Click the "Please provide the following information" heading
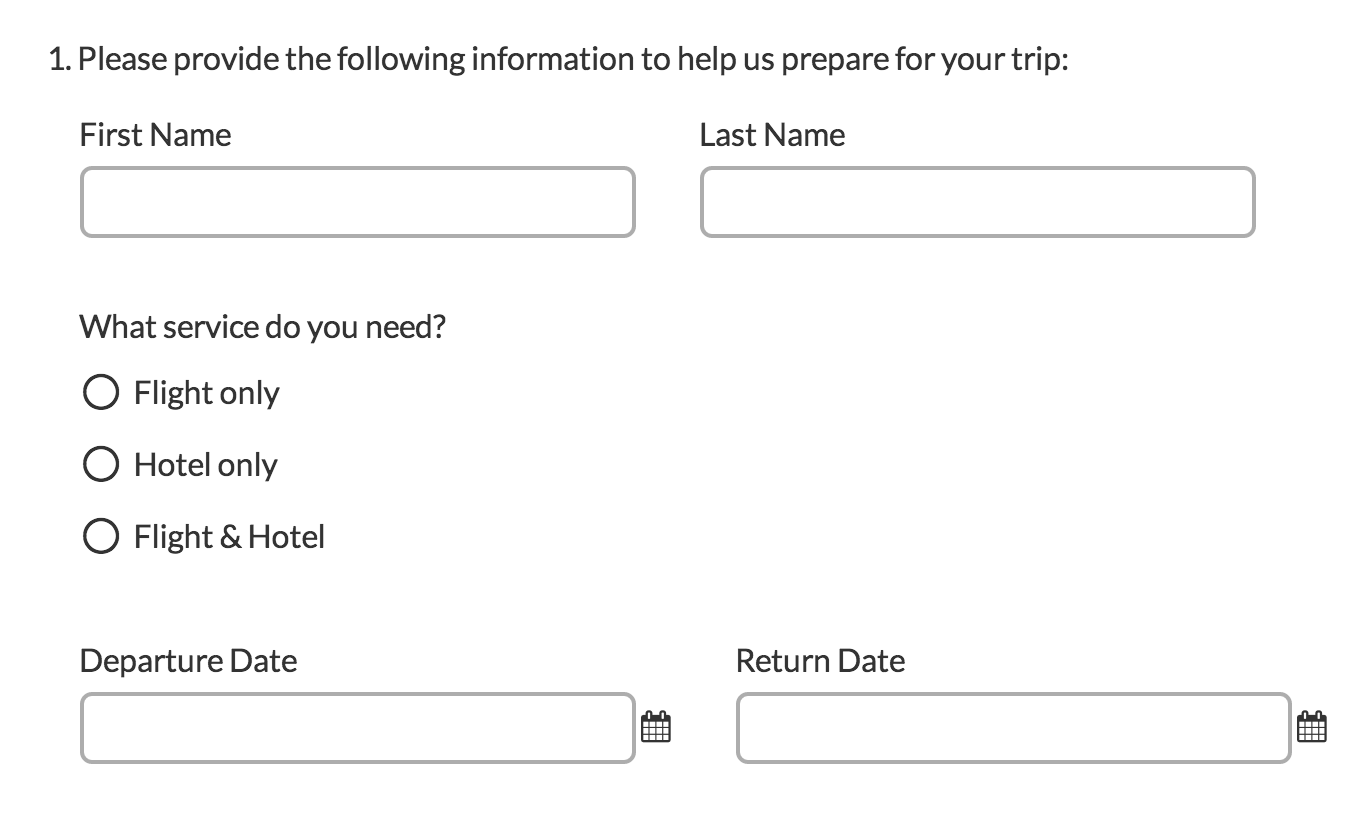 coord(572,60)
